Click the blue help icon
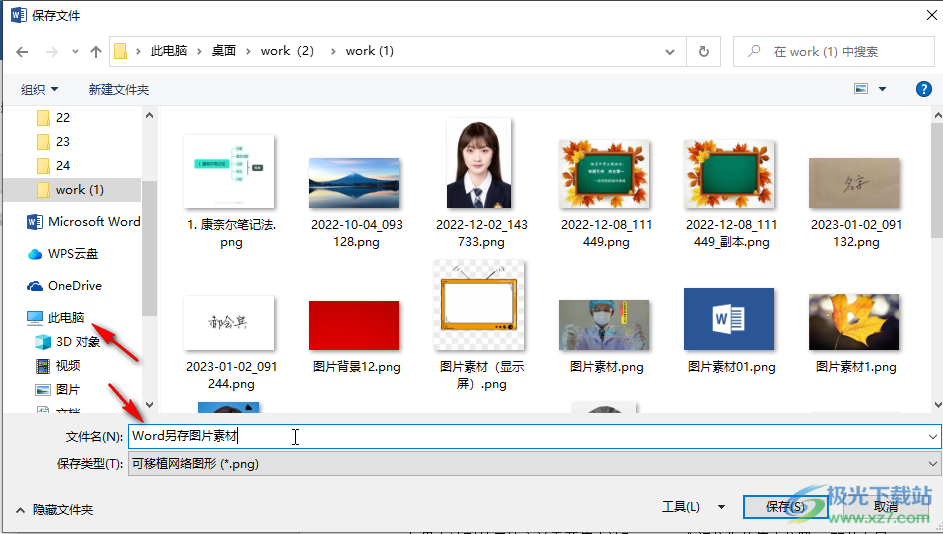 [x=923, y=89]
